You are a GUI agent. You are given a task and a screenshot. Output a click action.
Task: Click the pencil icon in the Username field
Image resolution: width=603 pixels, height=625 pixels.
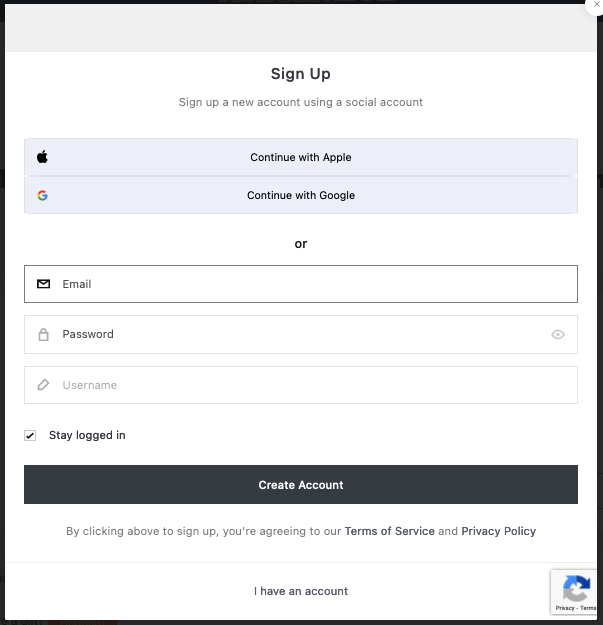[x=43, y=385]
